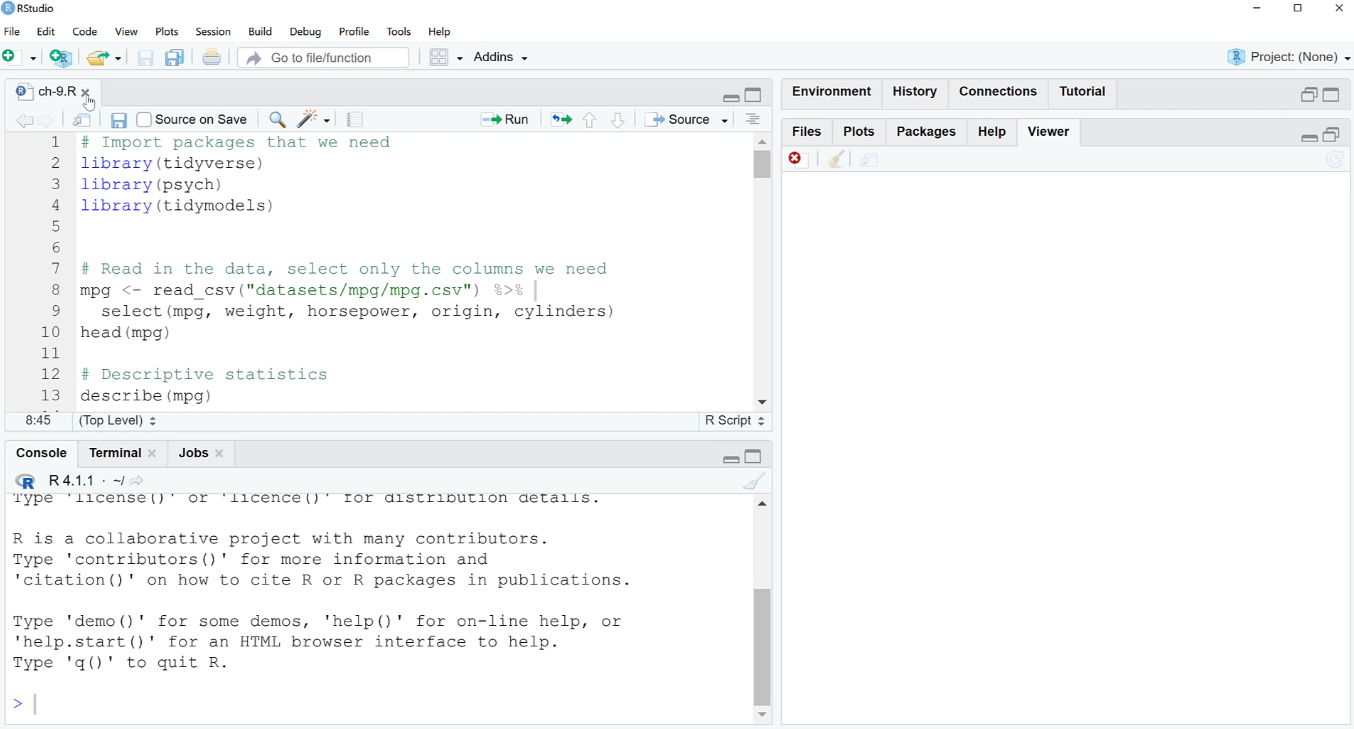This screenshot has height=729, width=1354.
Task: Open the Profile menu
Action: (354, 32)
